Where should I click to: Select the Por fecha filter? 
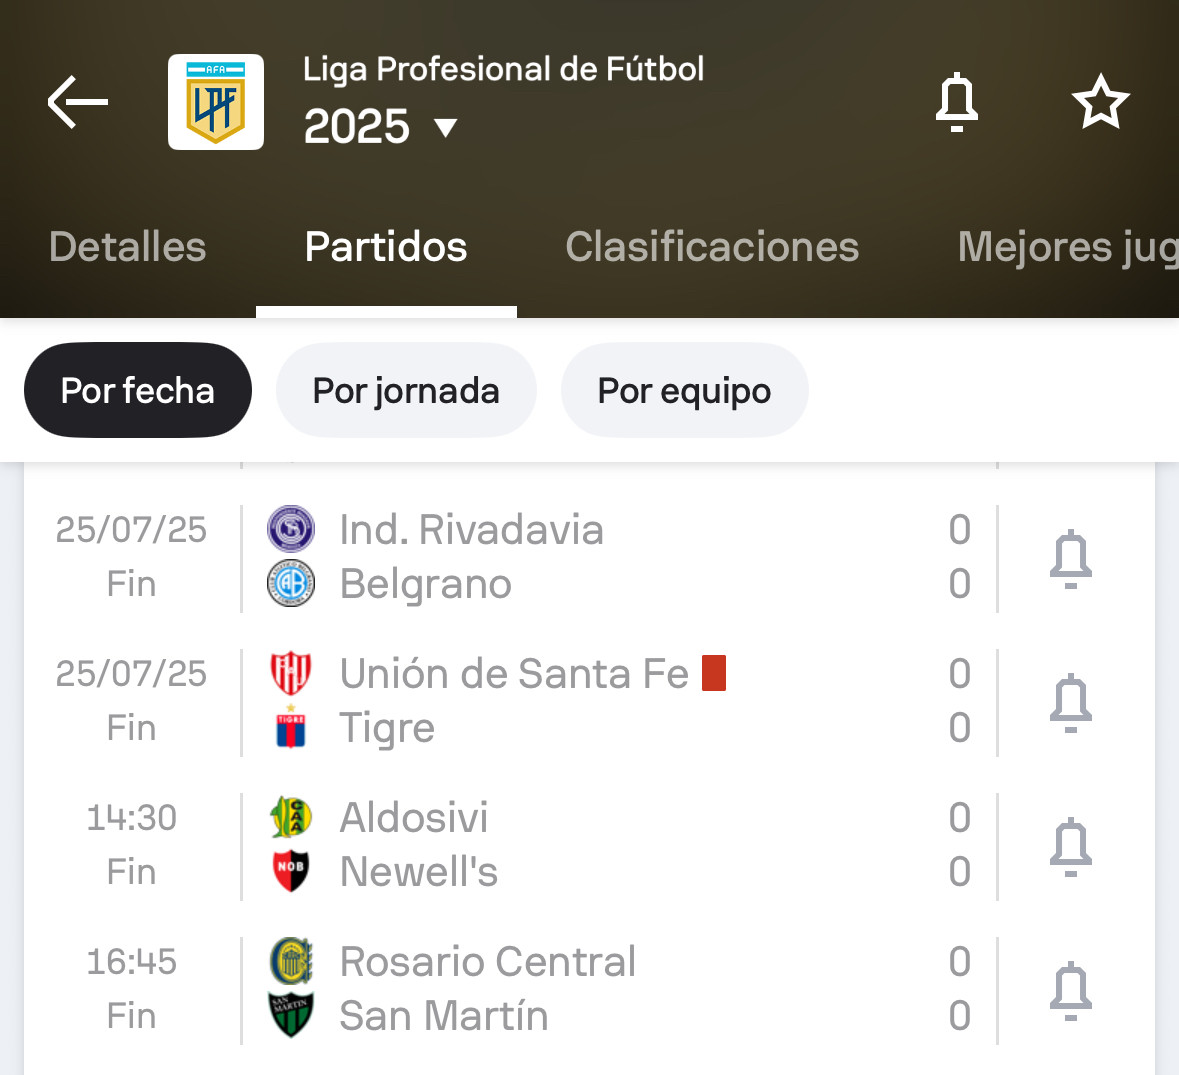[x=138, y=390]
